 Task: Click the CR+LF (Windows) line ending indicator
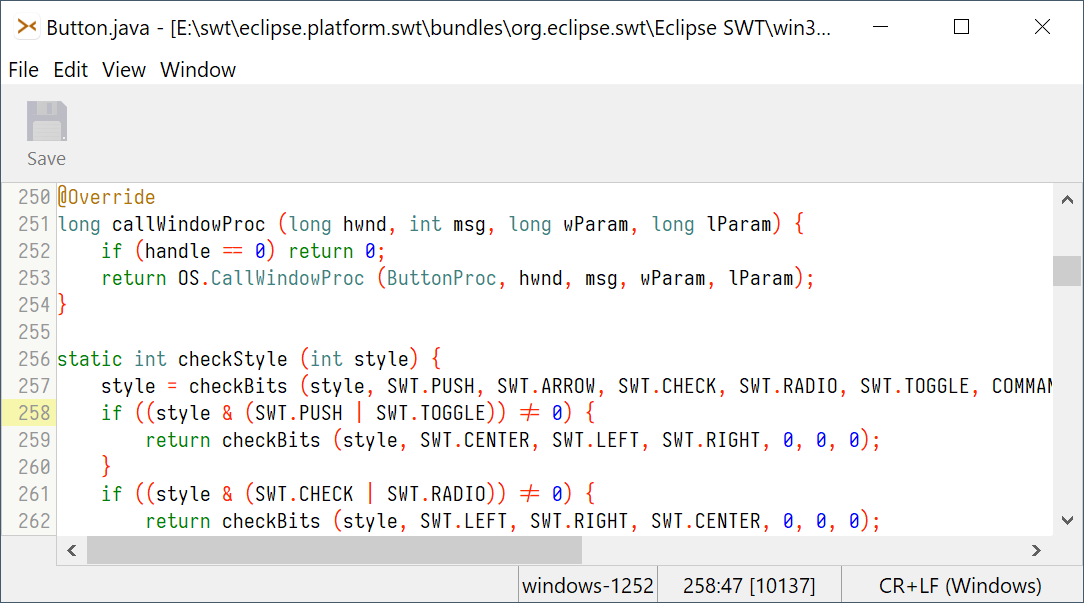(x=962, y=584)
